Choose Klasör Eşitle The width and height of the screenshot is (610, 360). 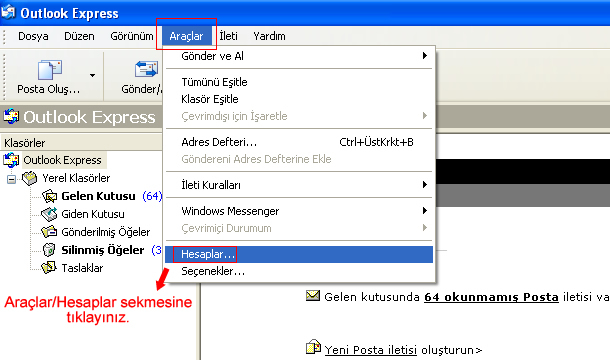(x=299, y=99)
